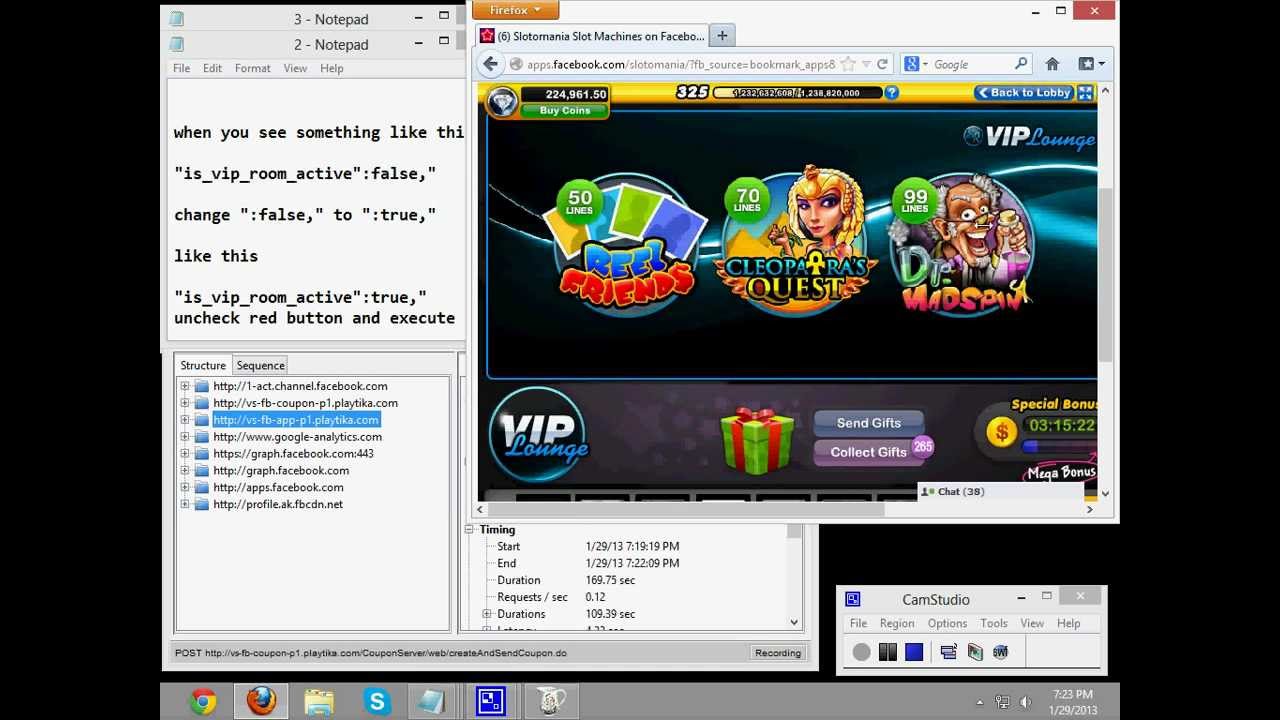Screen dimensions: 1280x720
Task: Switch to the Structure tab
Action: 203,365
